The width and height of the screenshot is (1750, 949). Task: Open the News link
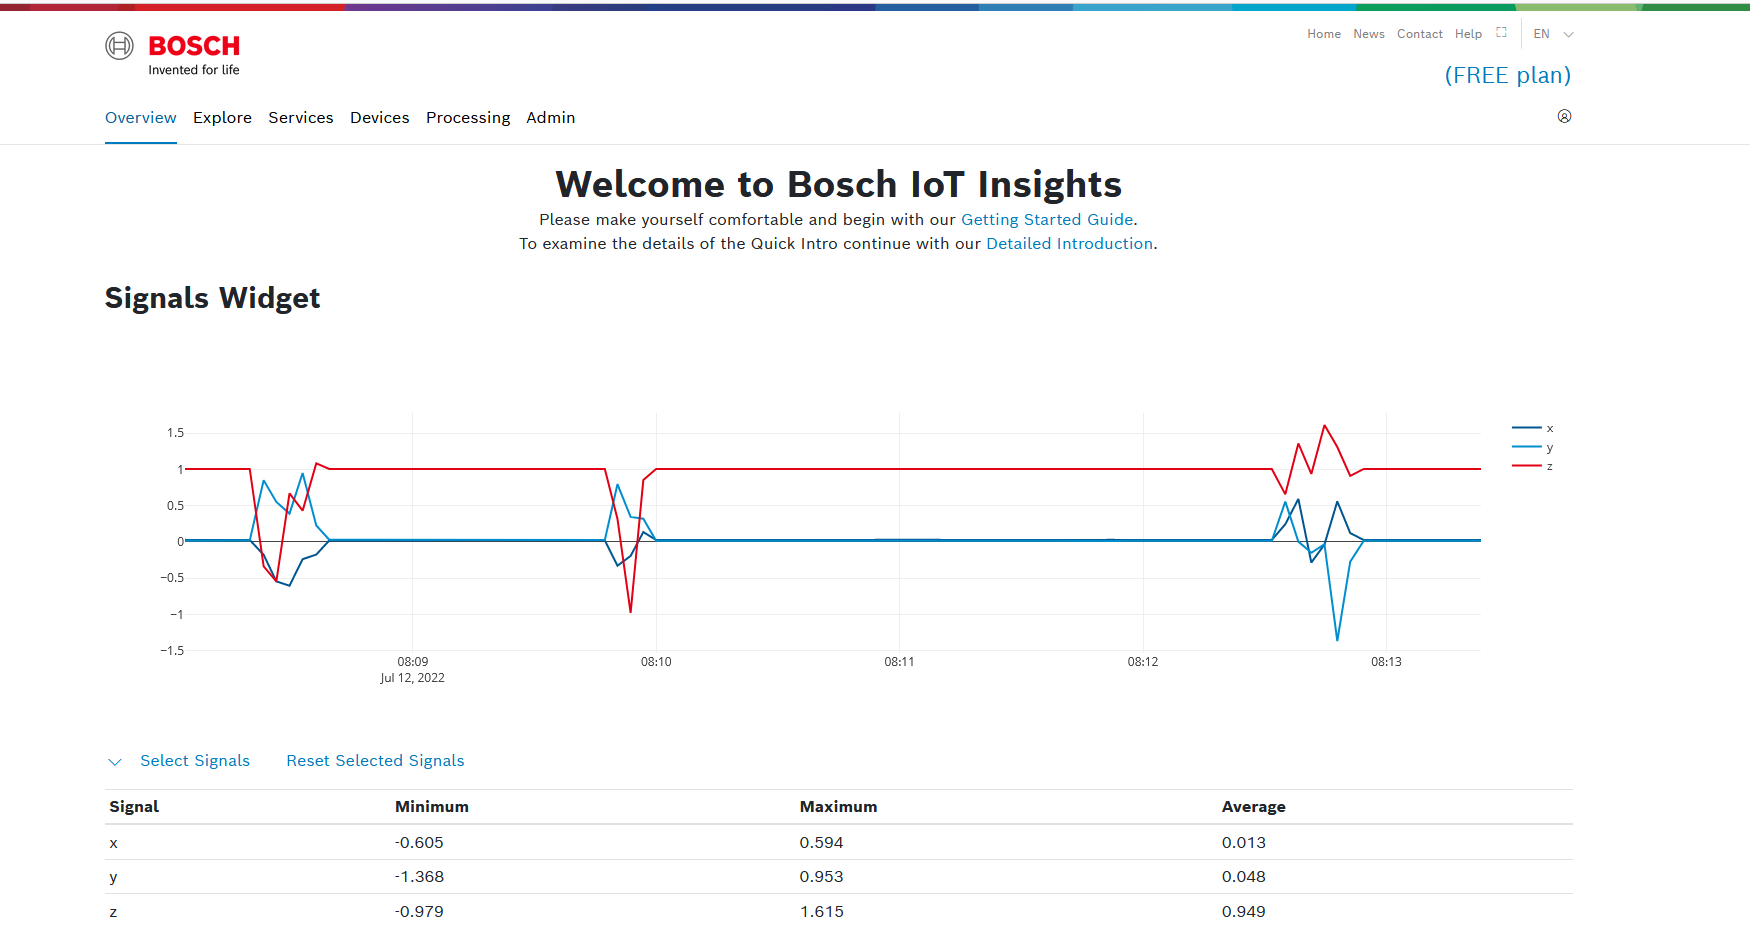[1369, 34]
